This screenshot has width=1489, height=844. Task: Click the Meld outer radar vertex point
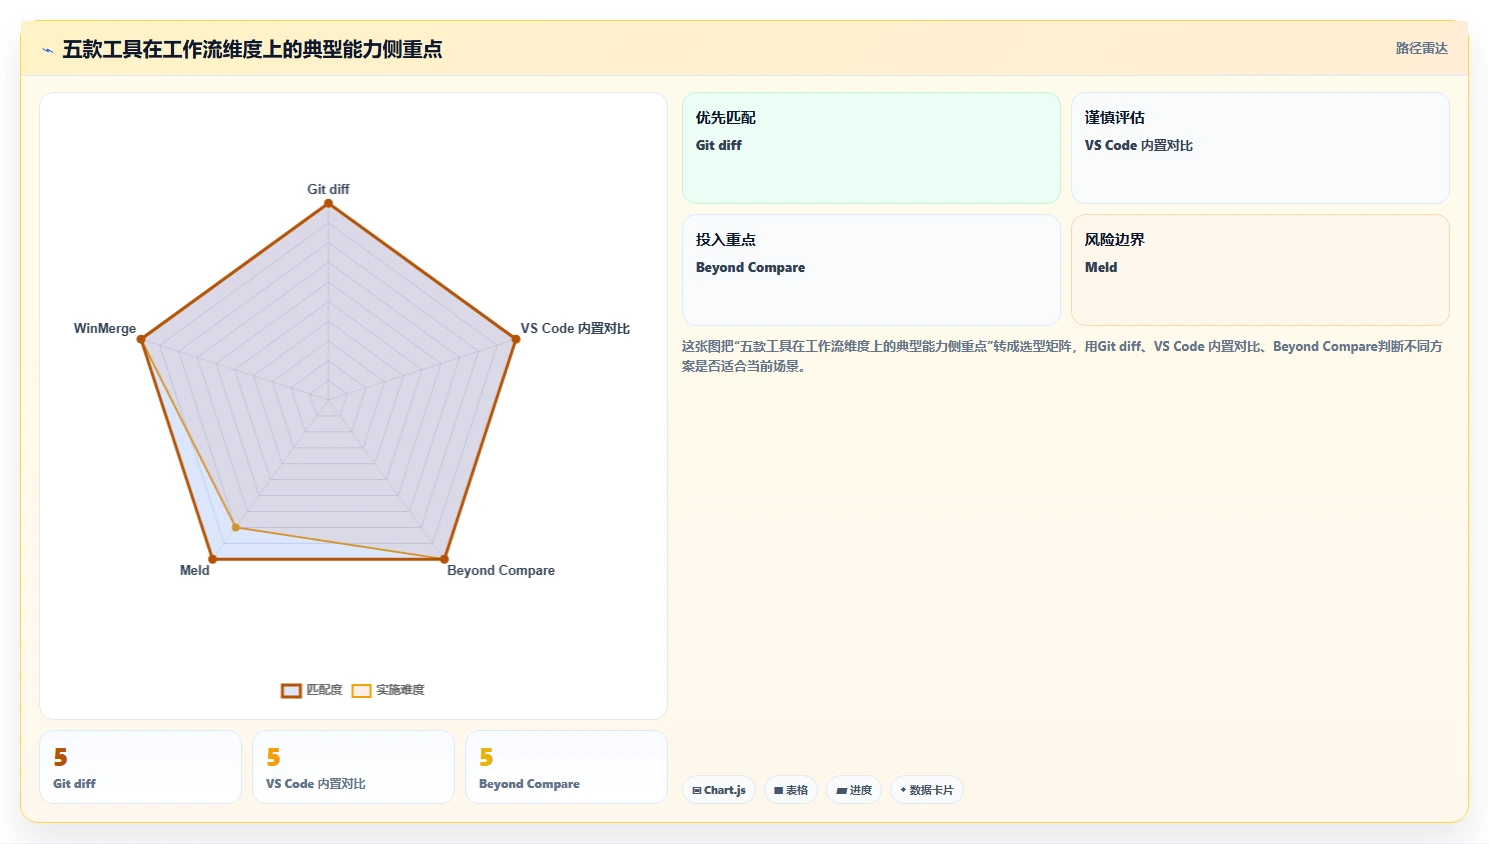click(212, 559)
